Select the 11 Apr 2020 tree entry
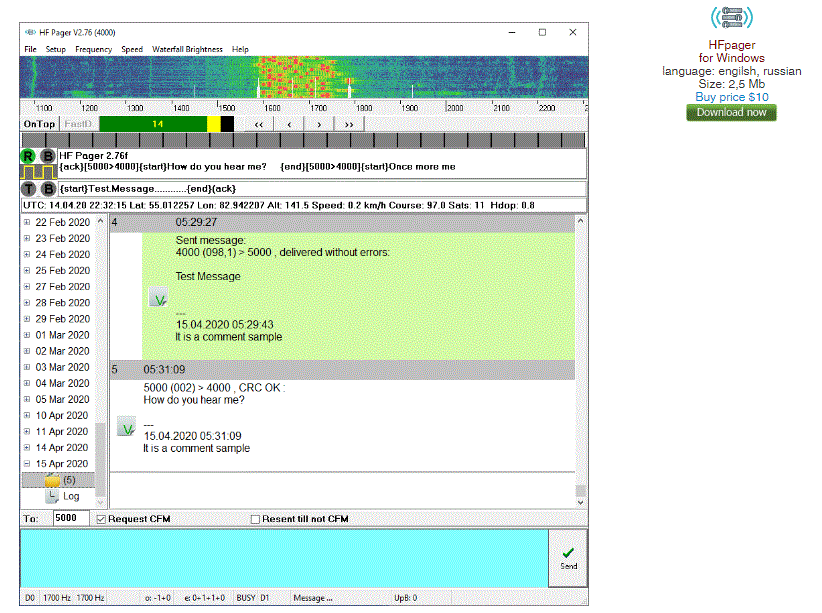 (62, 432)
